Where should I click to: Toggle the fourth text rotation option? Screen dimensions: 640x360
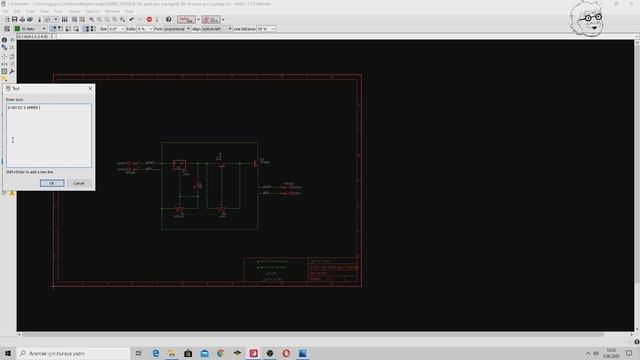(76, 29)
